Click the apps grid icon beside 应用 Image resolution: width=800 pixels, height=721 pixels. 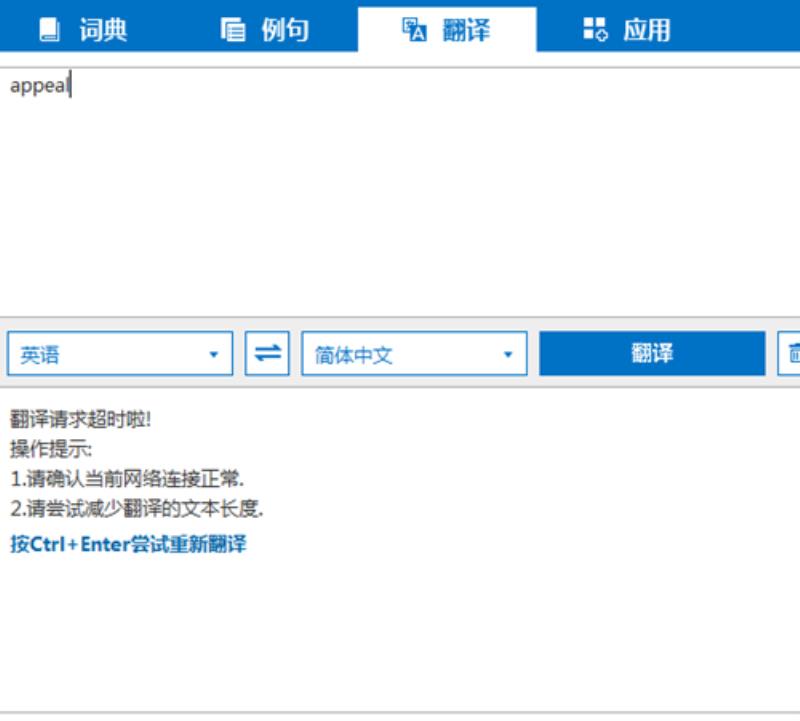coord(595,29)
